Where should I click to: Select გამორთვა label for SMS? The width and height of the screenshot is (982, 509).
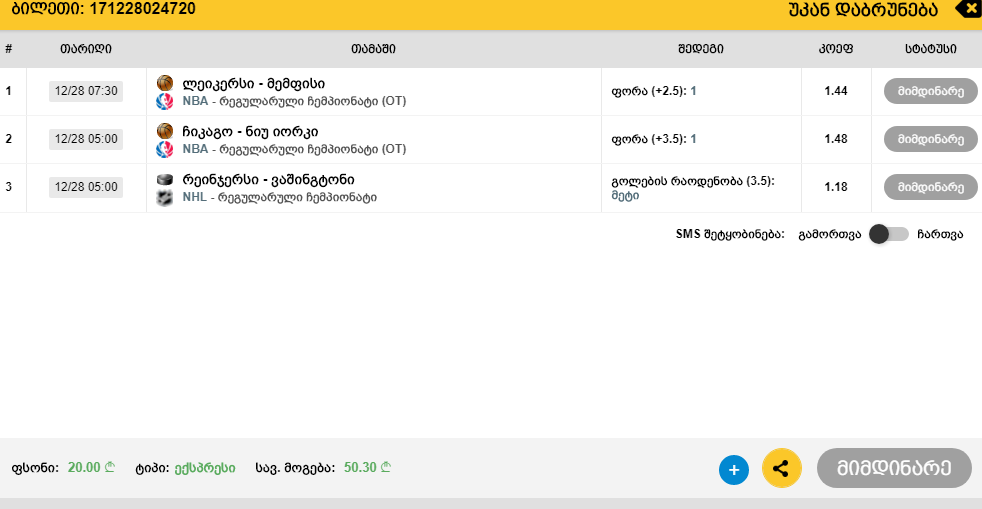coord(830,234)
